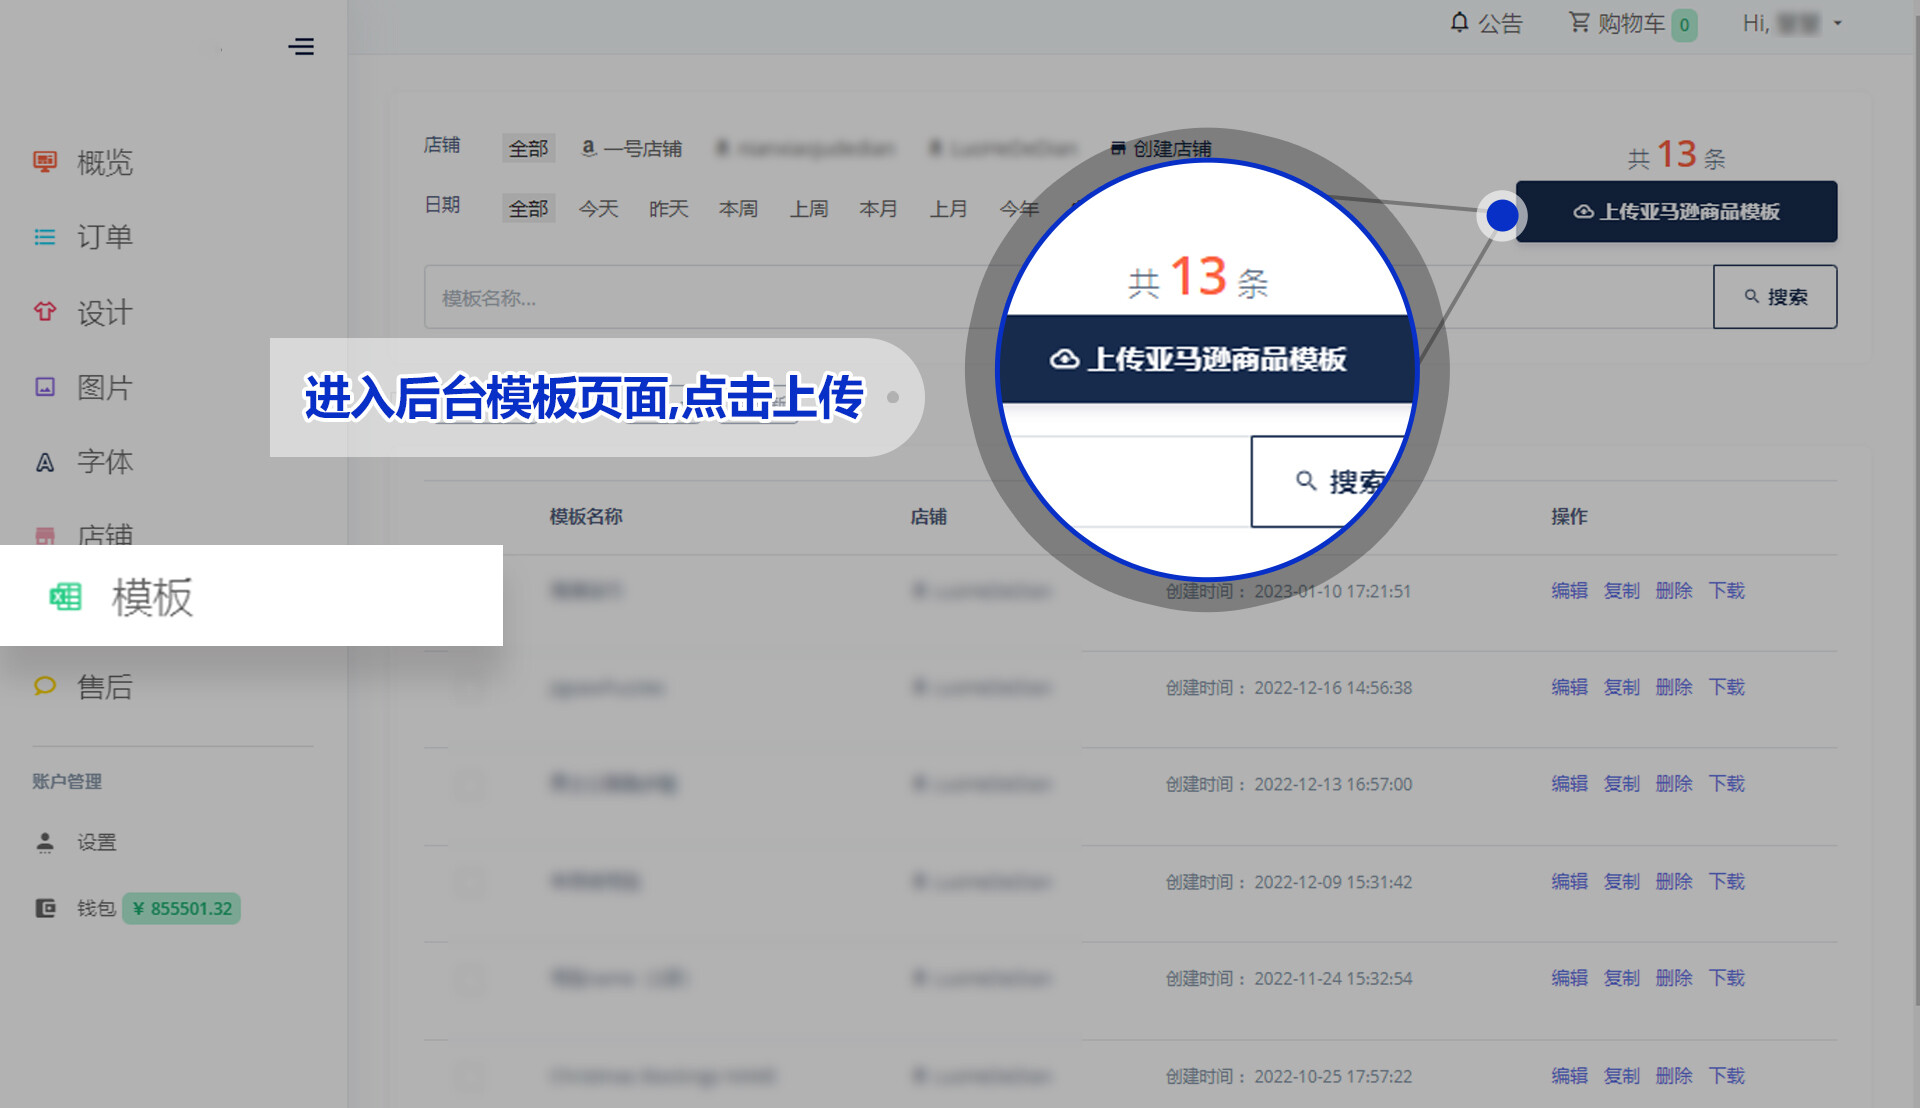Open 图片 image icon in sidebar
Viewport: 1920px width, 1108px height.
pos(45,387)
